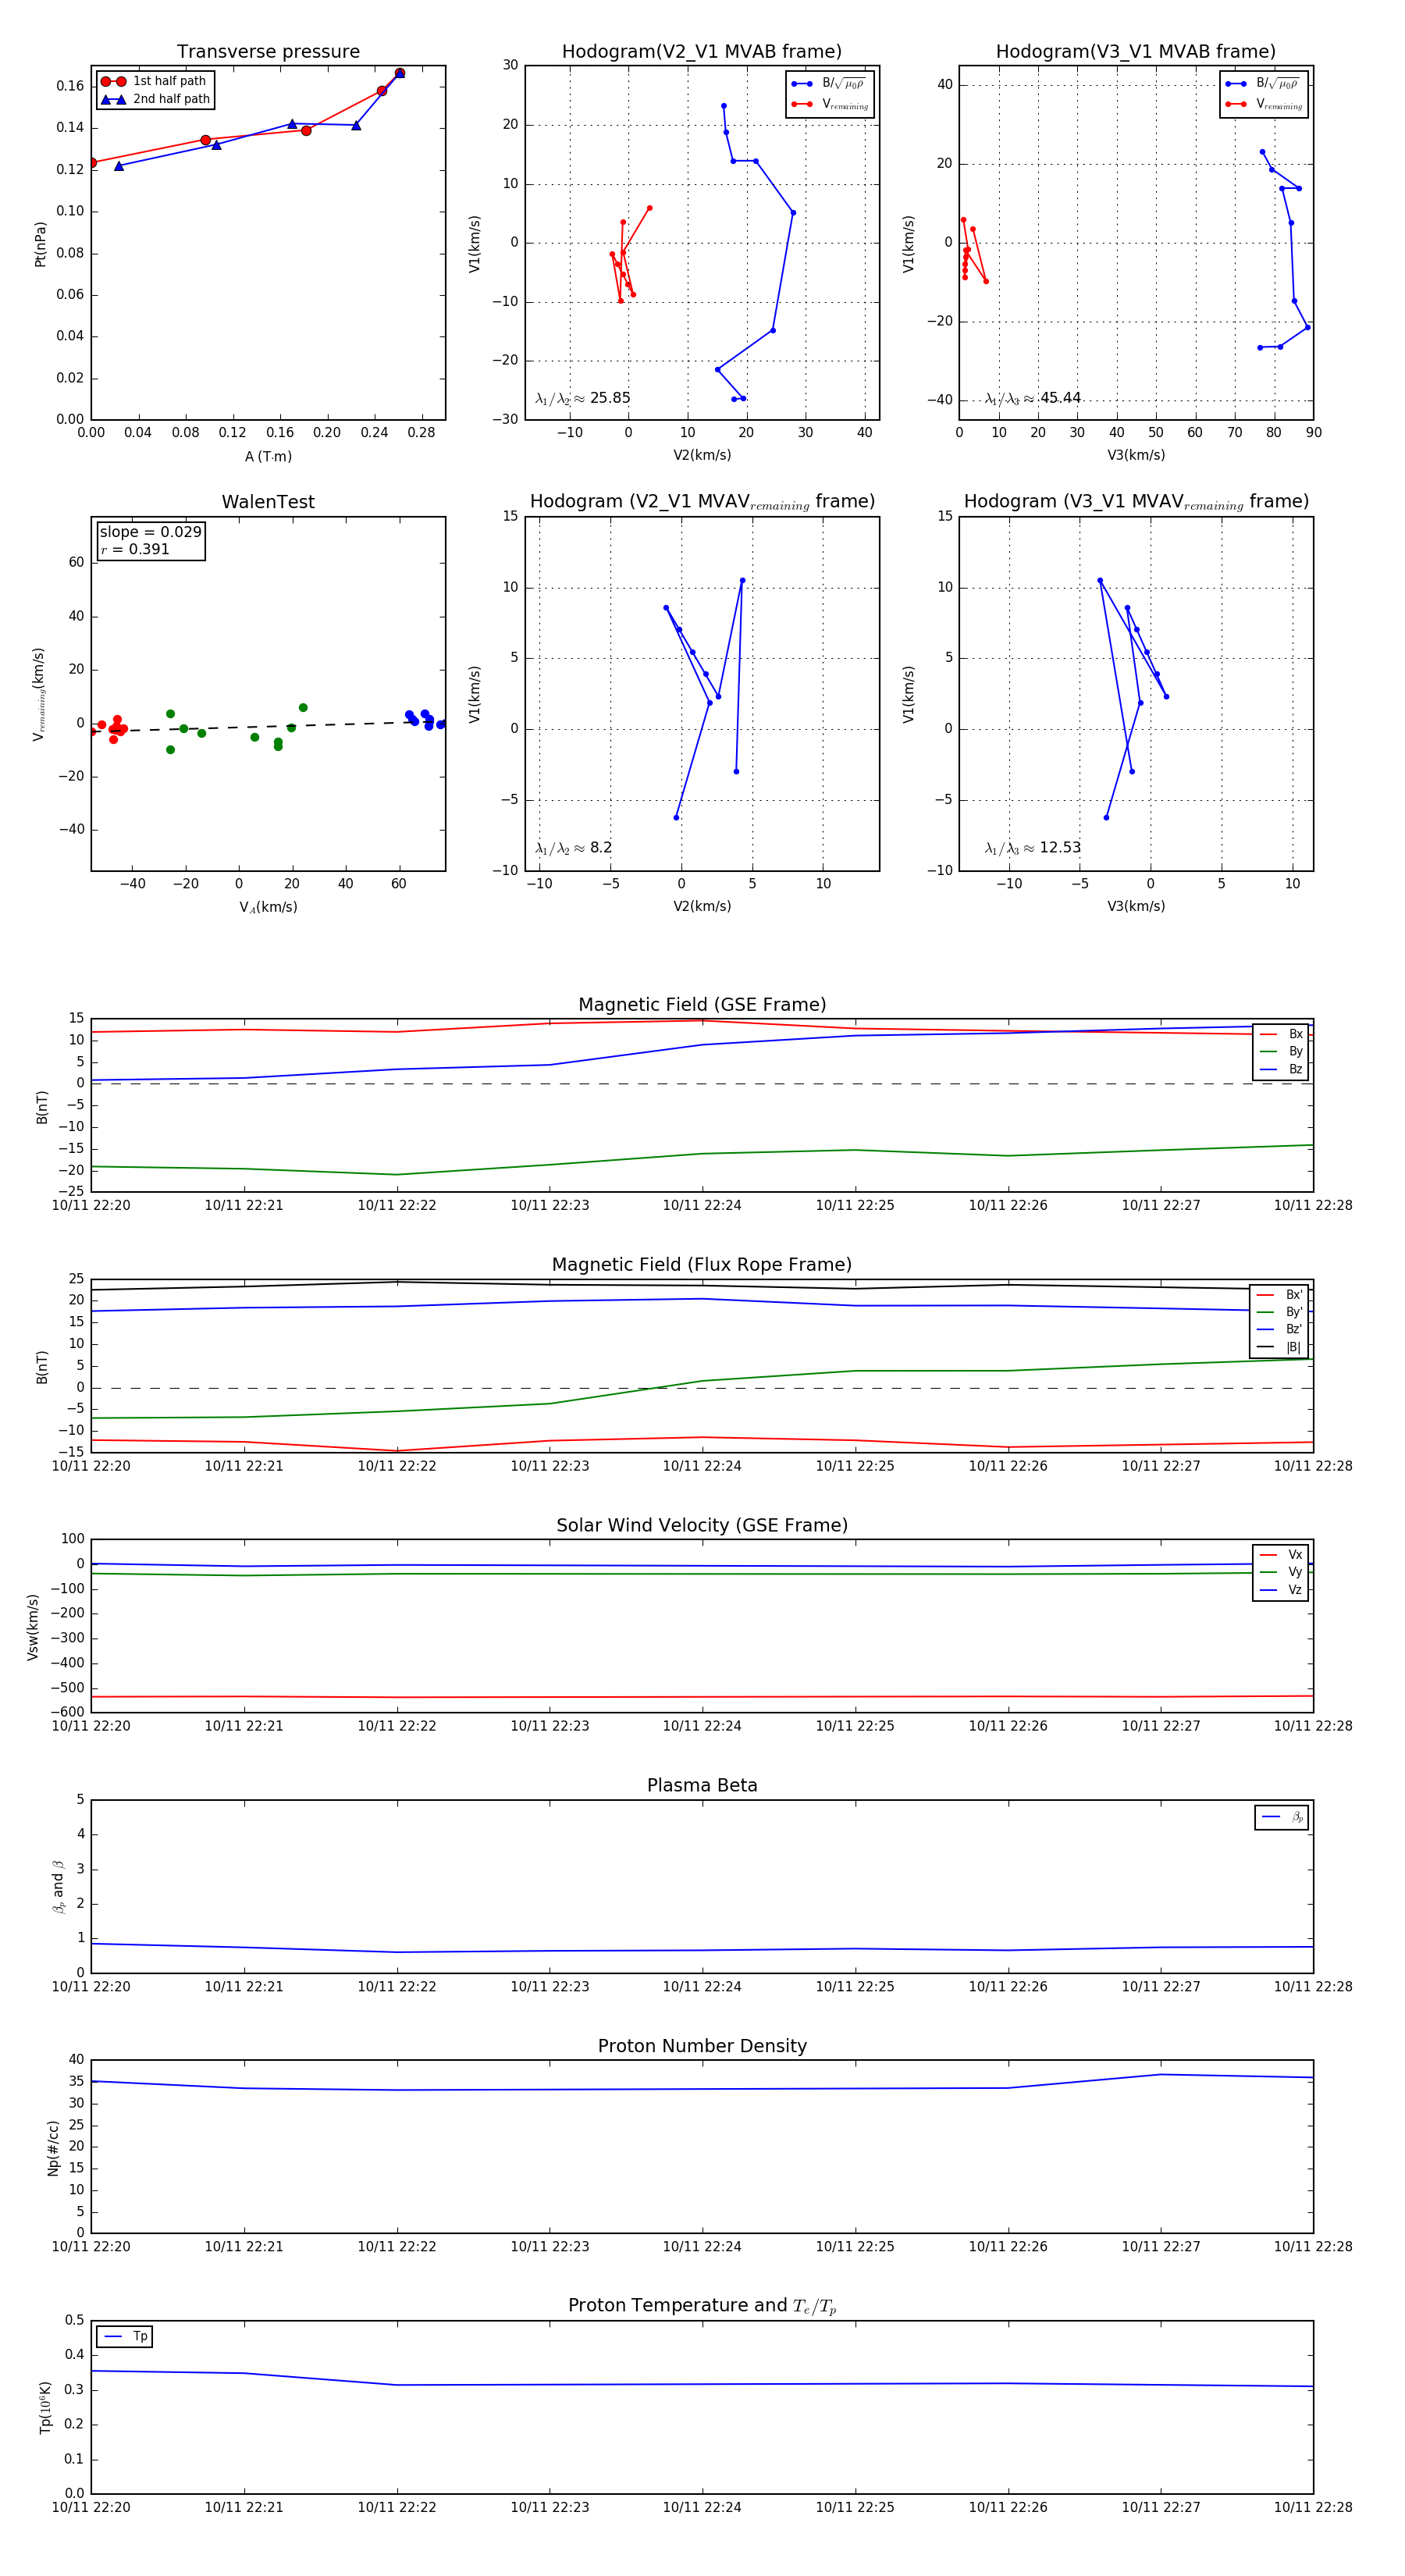Click the "slope = 0.029" annotation

coord(150,532)
